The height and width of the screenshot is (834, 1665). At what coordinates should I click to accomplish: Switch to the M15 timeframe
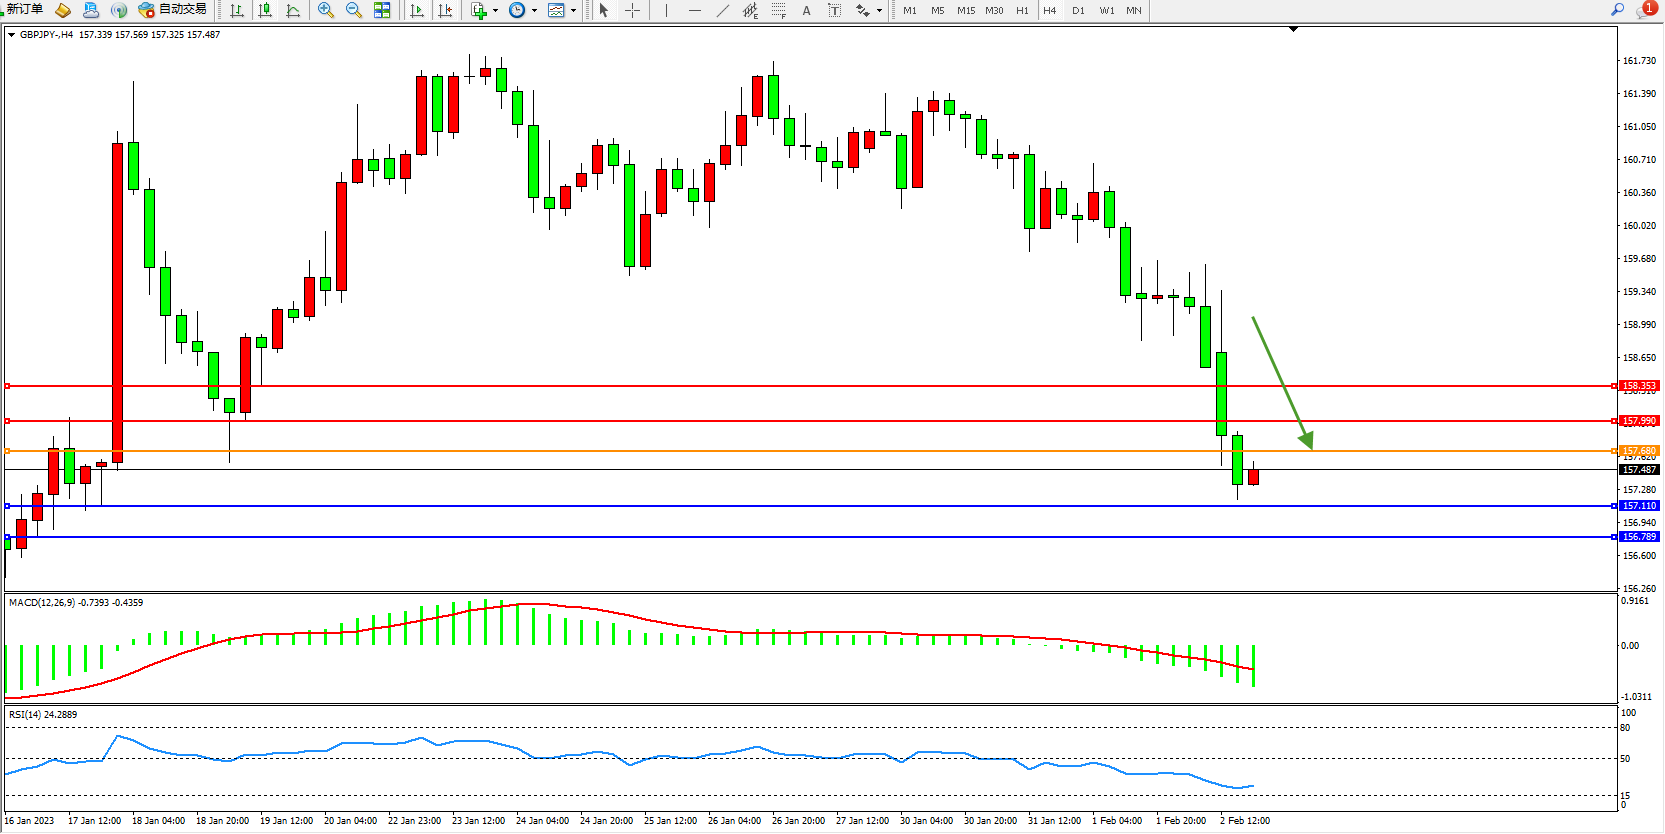tap(965, 10)
